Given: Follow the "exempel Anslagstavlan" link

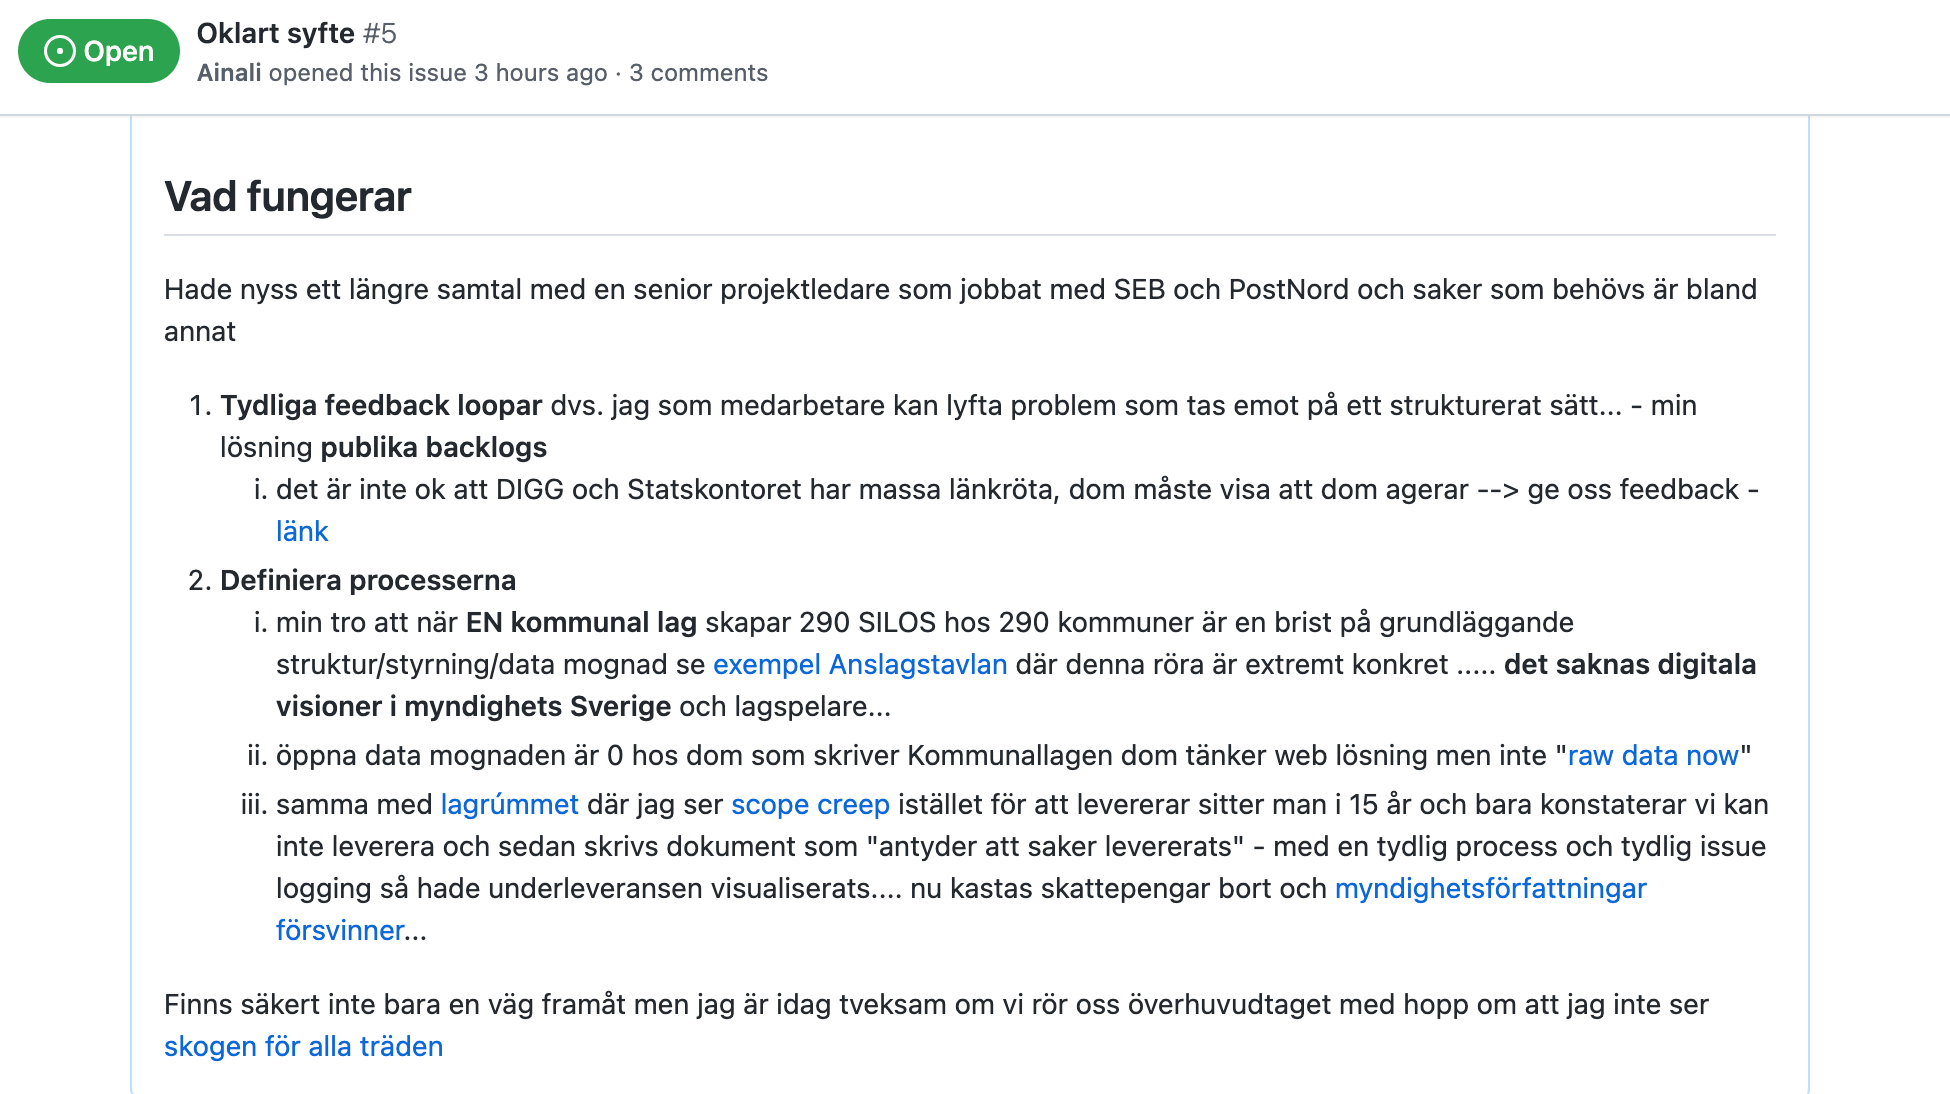Looking at the screenshot, I should pyautogui.click(x=859, y=664).
